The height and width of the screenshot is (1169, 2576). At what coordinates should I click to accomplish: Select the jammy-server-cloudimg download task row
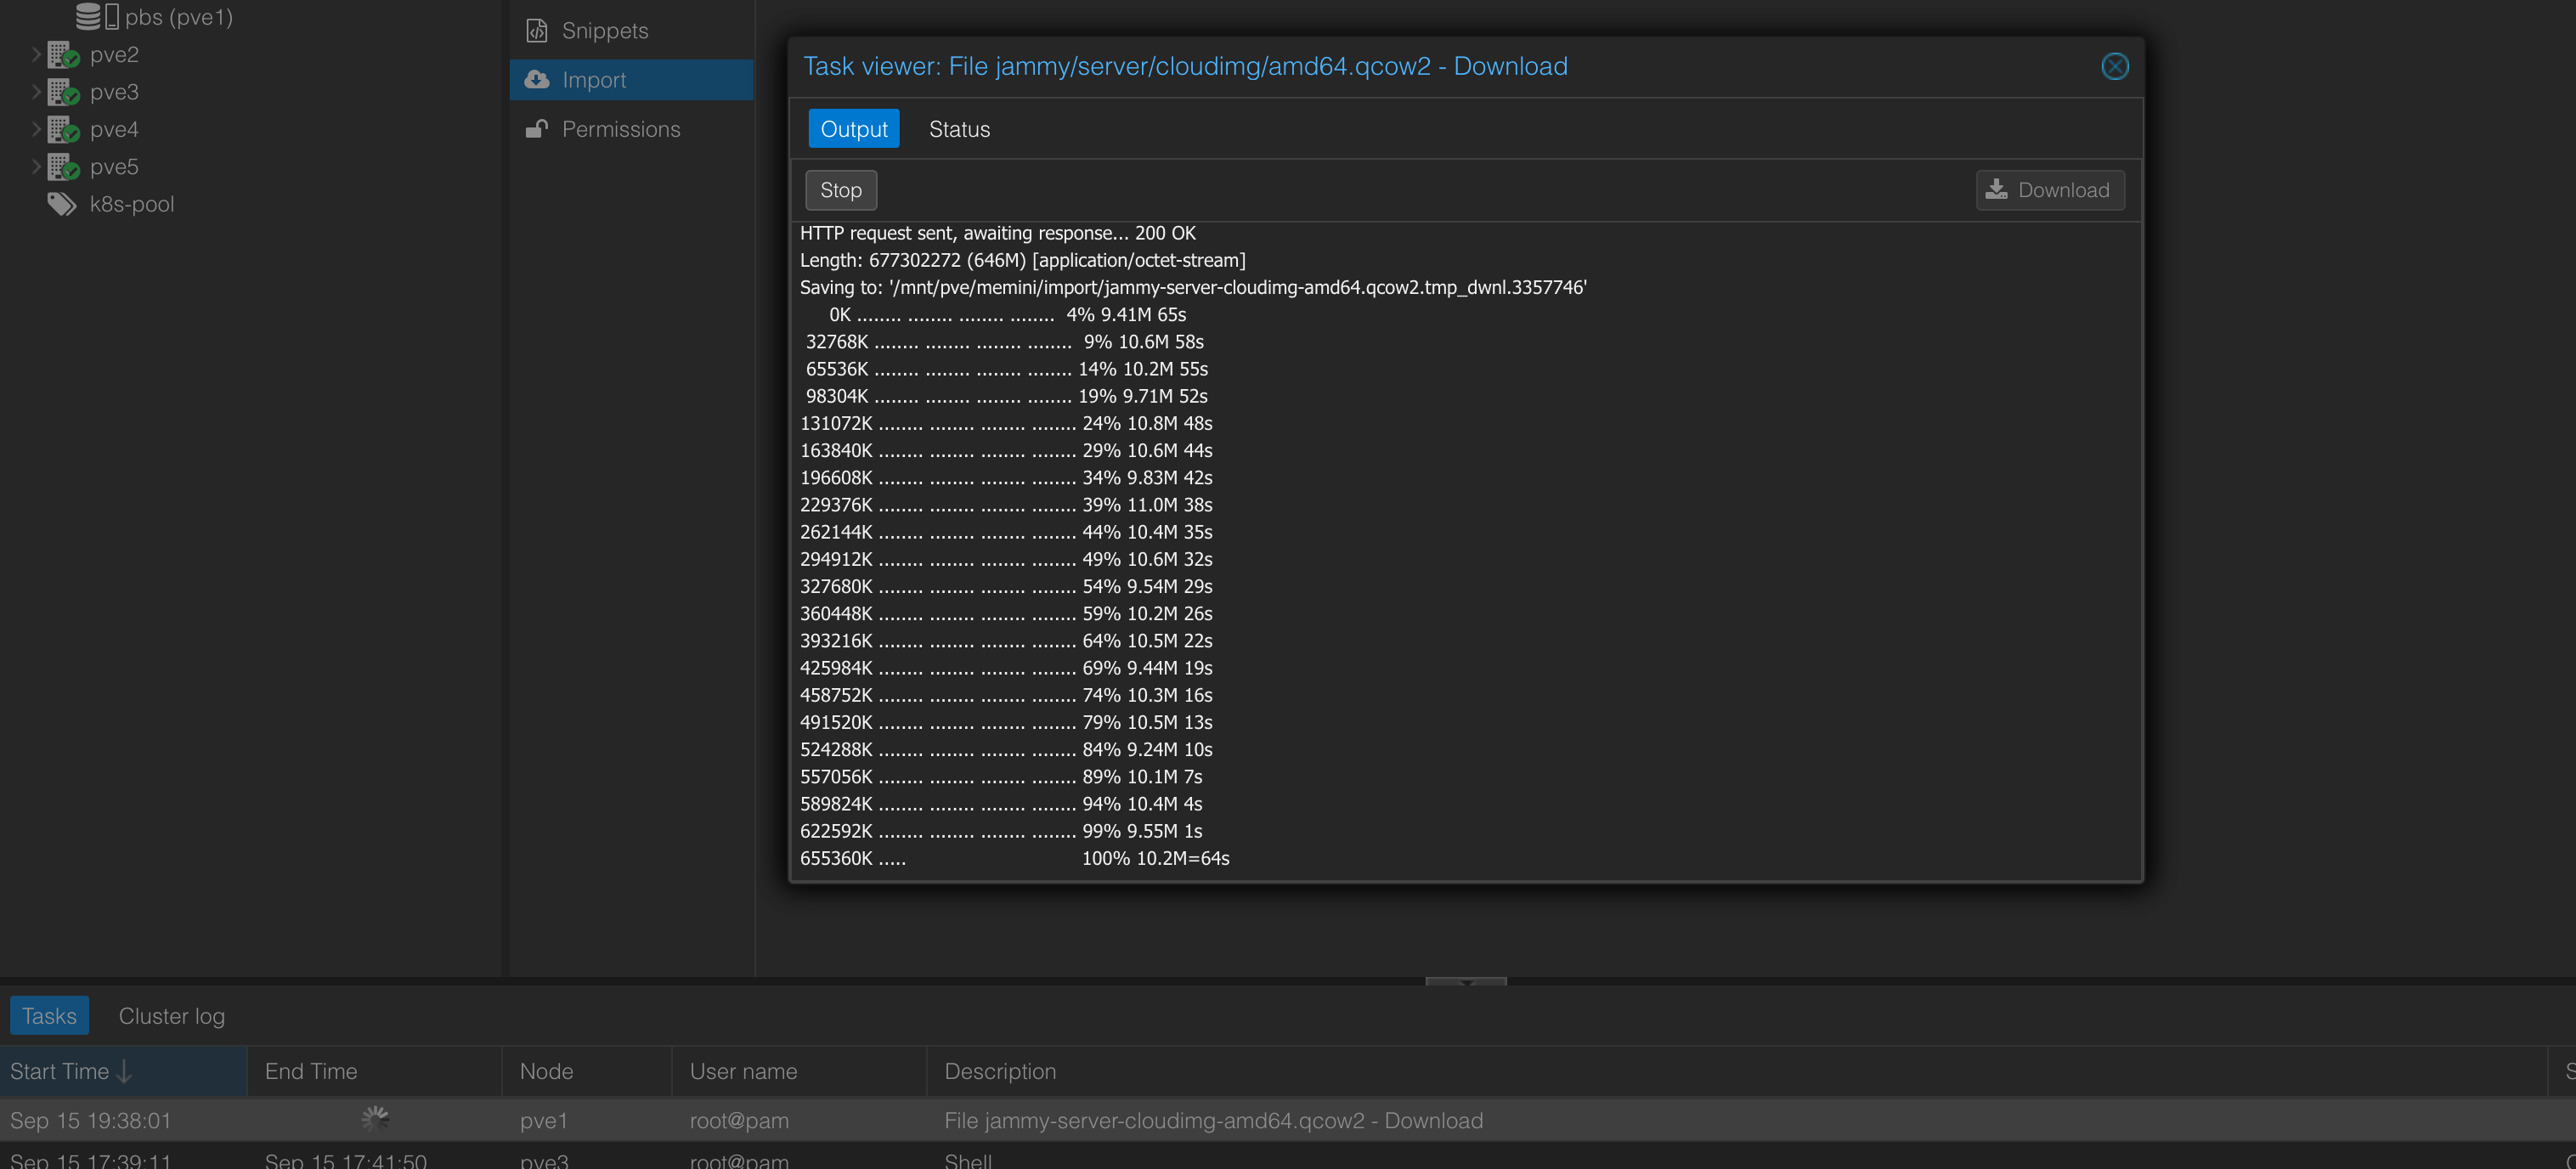point(1212,1120)
